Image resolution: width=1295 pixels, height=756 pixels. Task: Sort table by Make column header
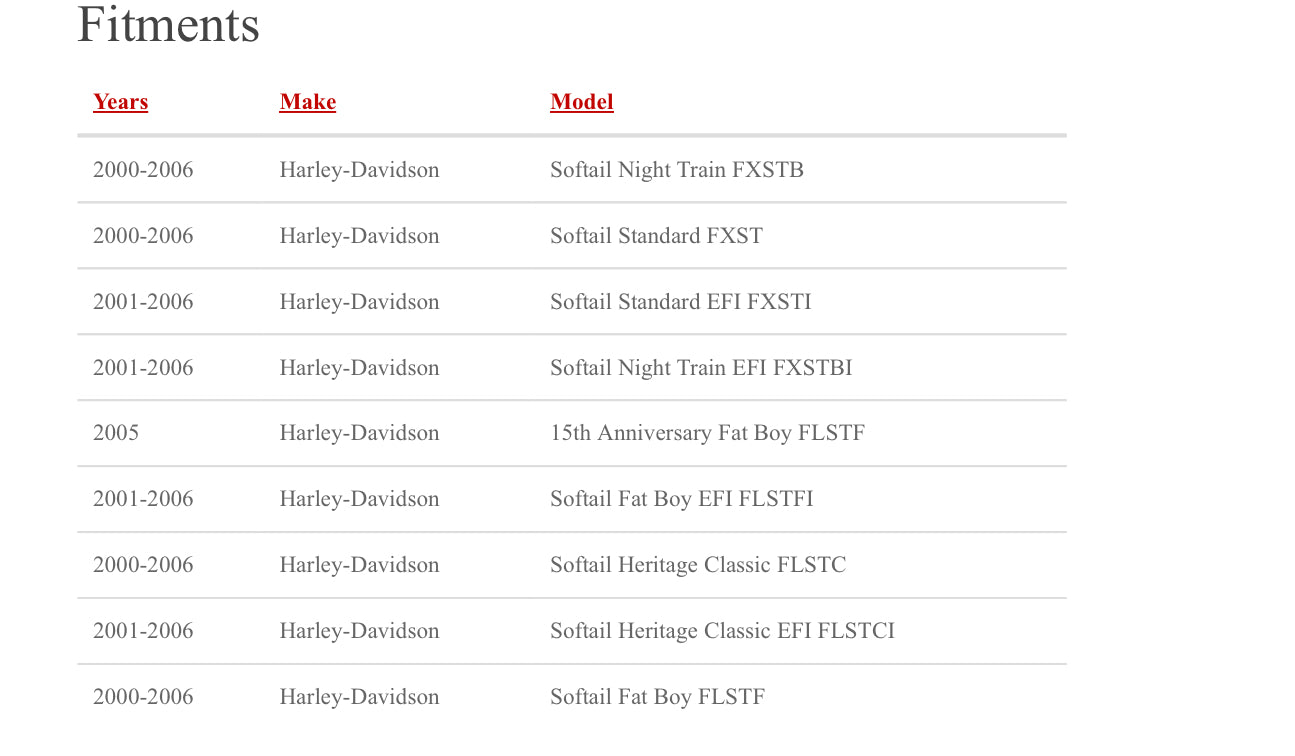pos(307,102)
